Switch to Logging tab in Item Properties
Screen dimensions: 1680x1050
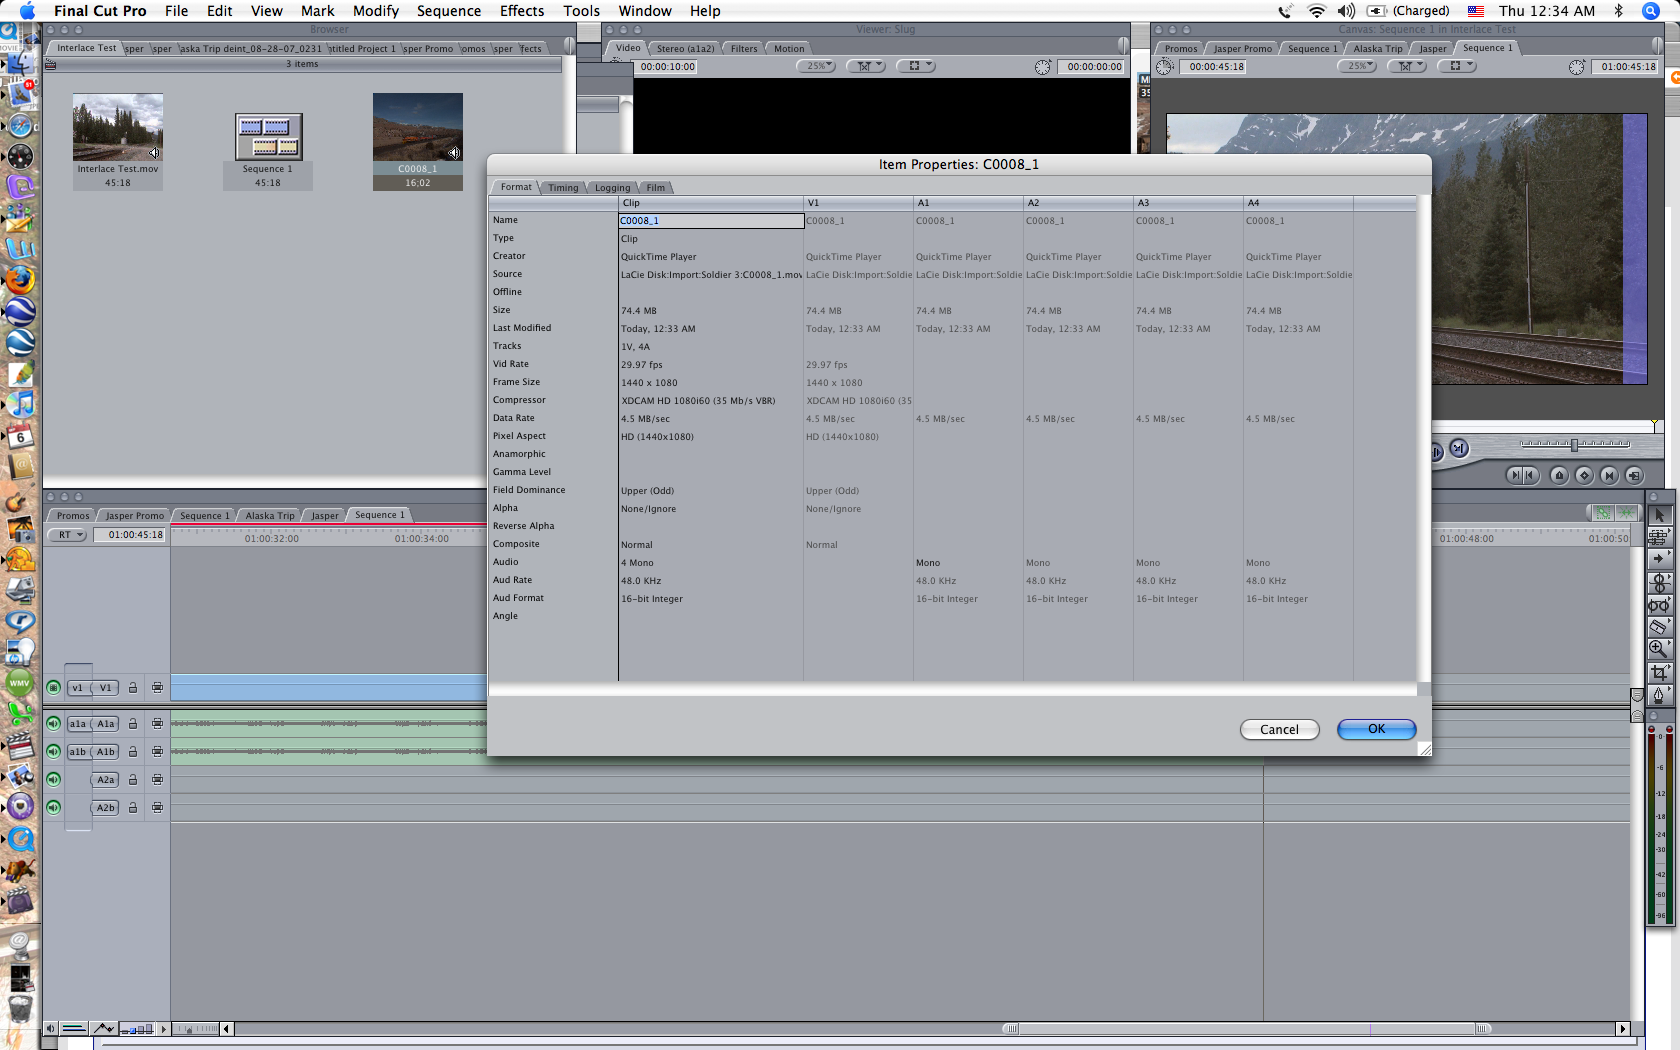click(613, 187)
